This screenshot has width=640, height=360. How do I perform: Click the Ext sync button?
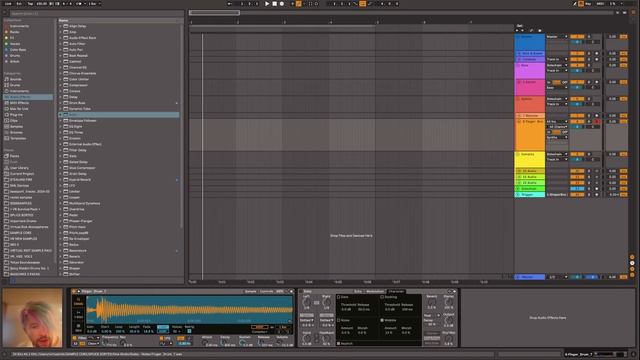(x=19, y=4)
